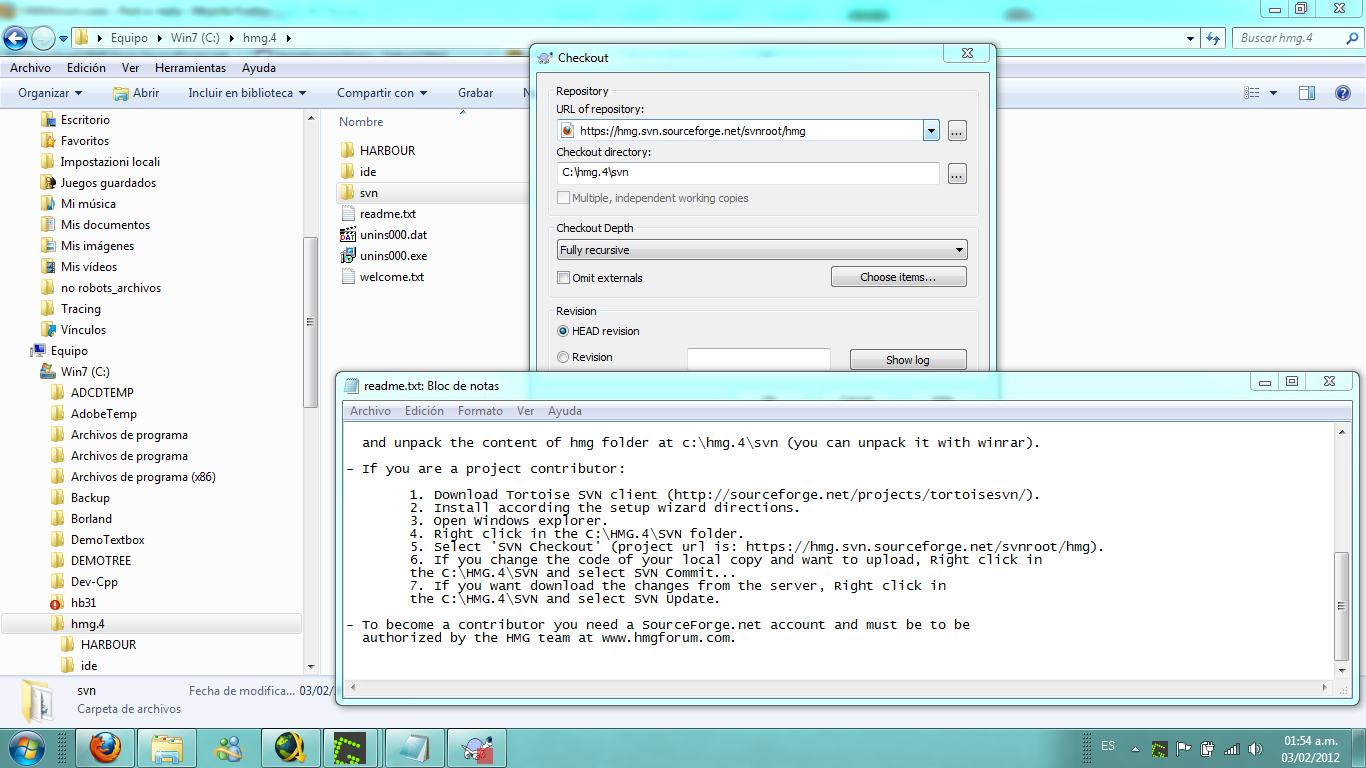Click the Nombre column header
The image size is (1366, 768).
click(x=361, y=122)
